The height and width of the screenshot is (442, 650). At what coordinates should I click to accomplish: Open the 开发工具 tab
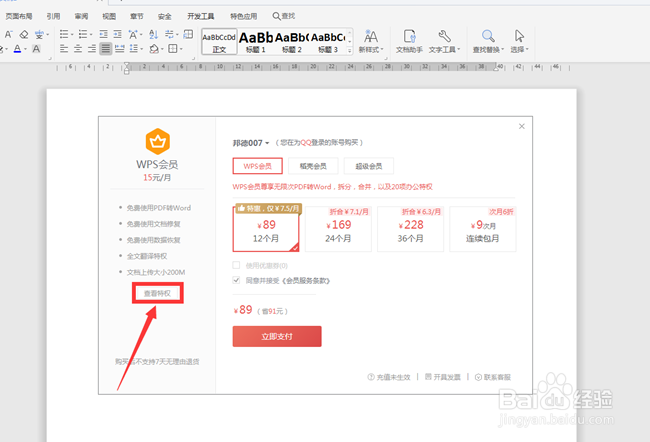click(201, 16)
